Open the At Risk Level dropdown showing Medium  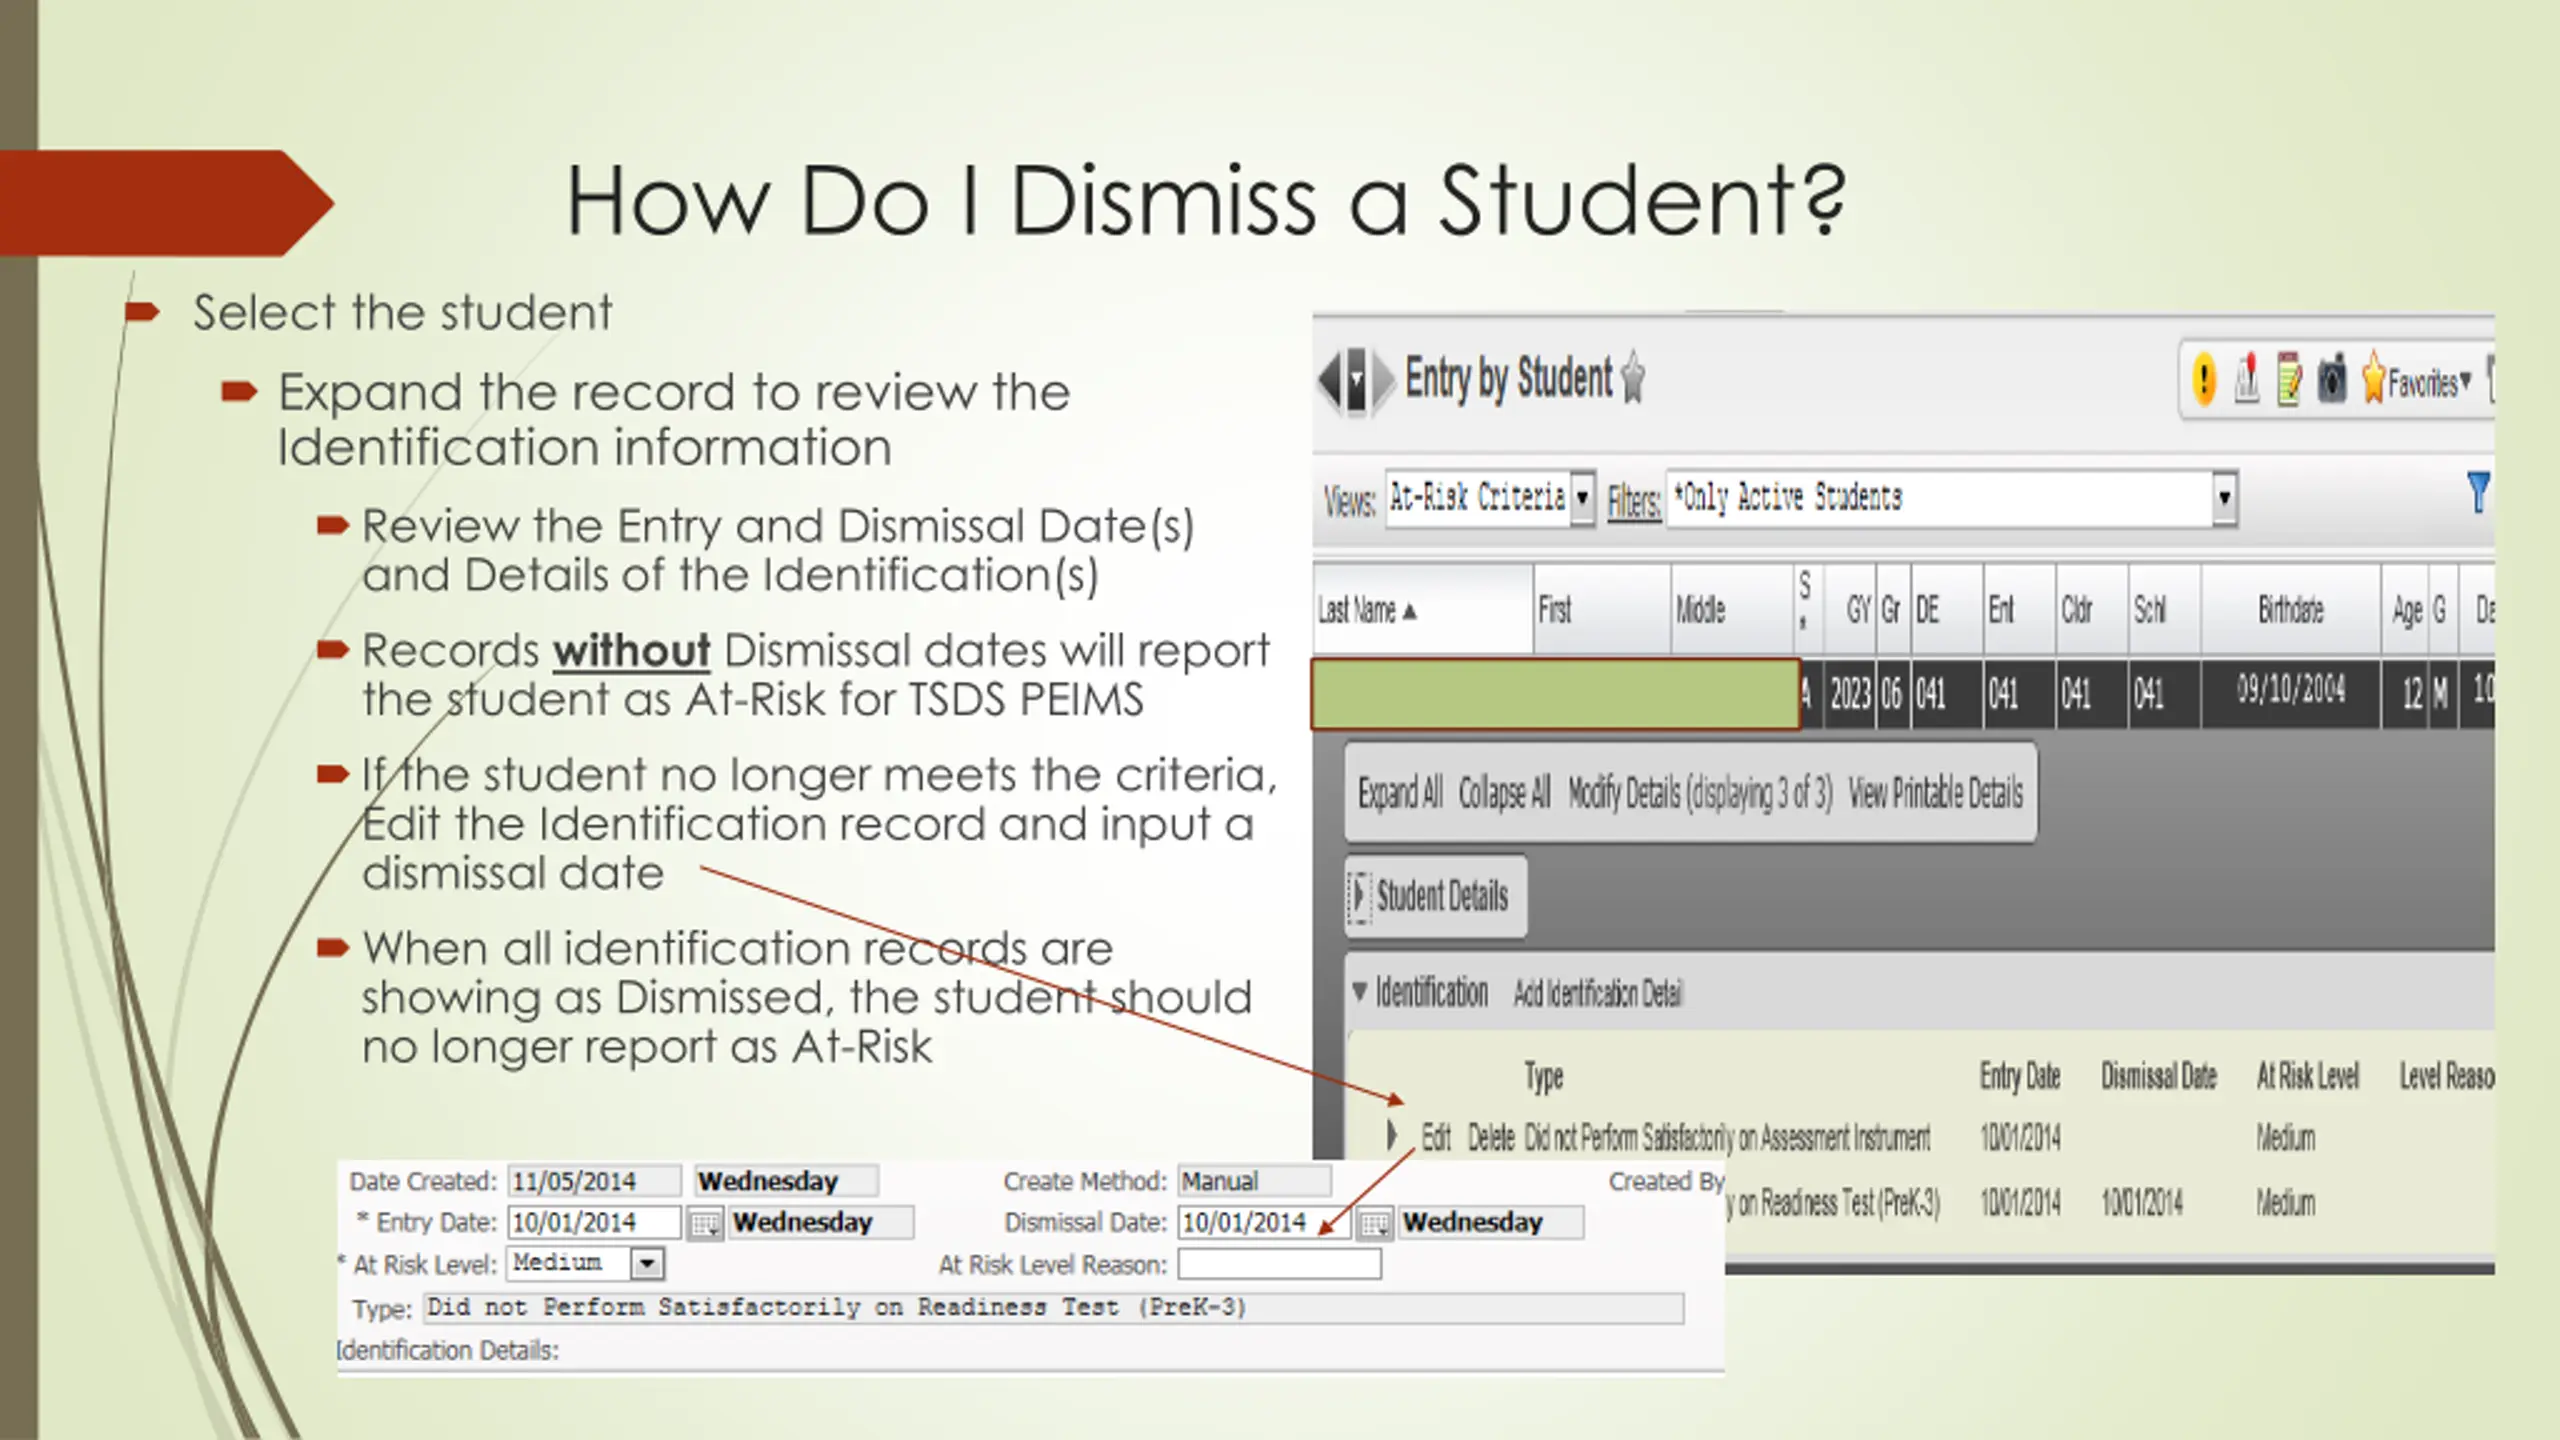[586, 1263]
